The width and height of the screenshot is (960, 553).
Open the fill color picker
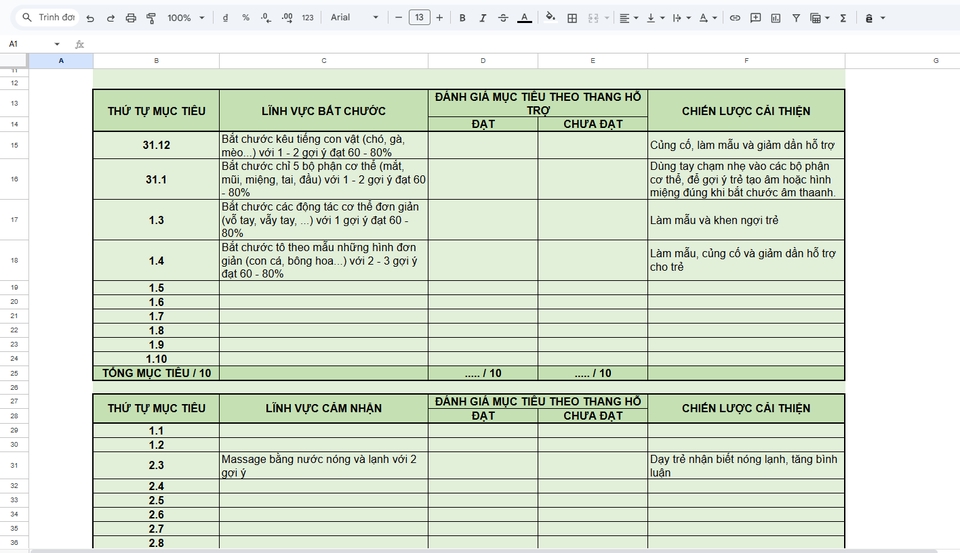pos(550,18)
